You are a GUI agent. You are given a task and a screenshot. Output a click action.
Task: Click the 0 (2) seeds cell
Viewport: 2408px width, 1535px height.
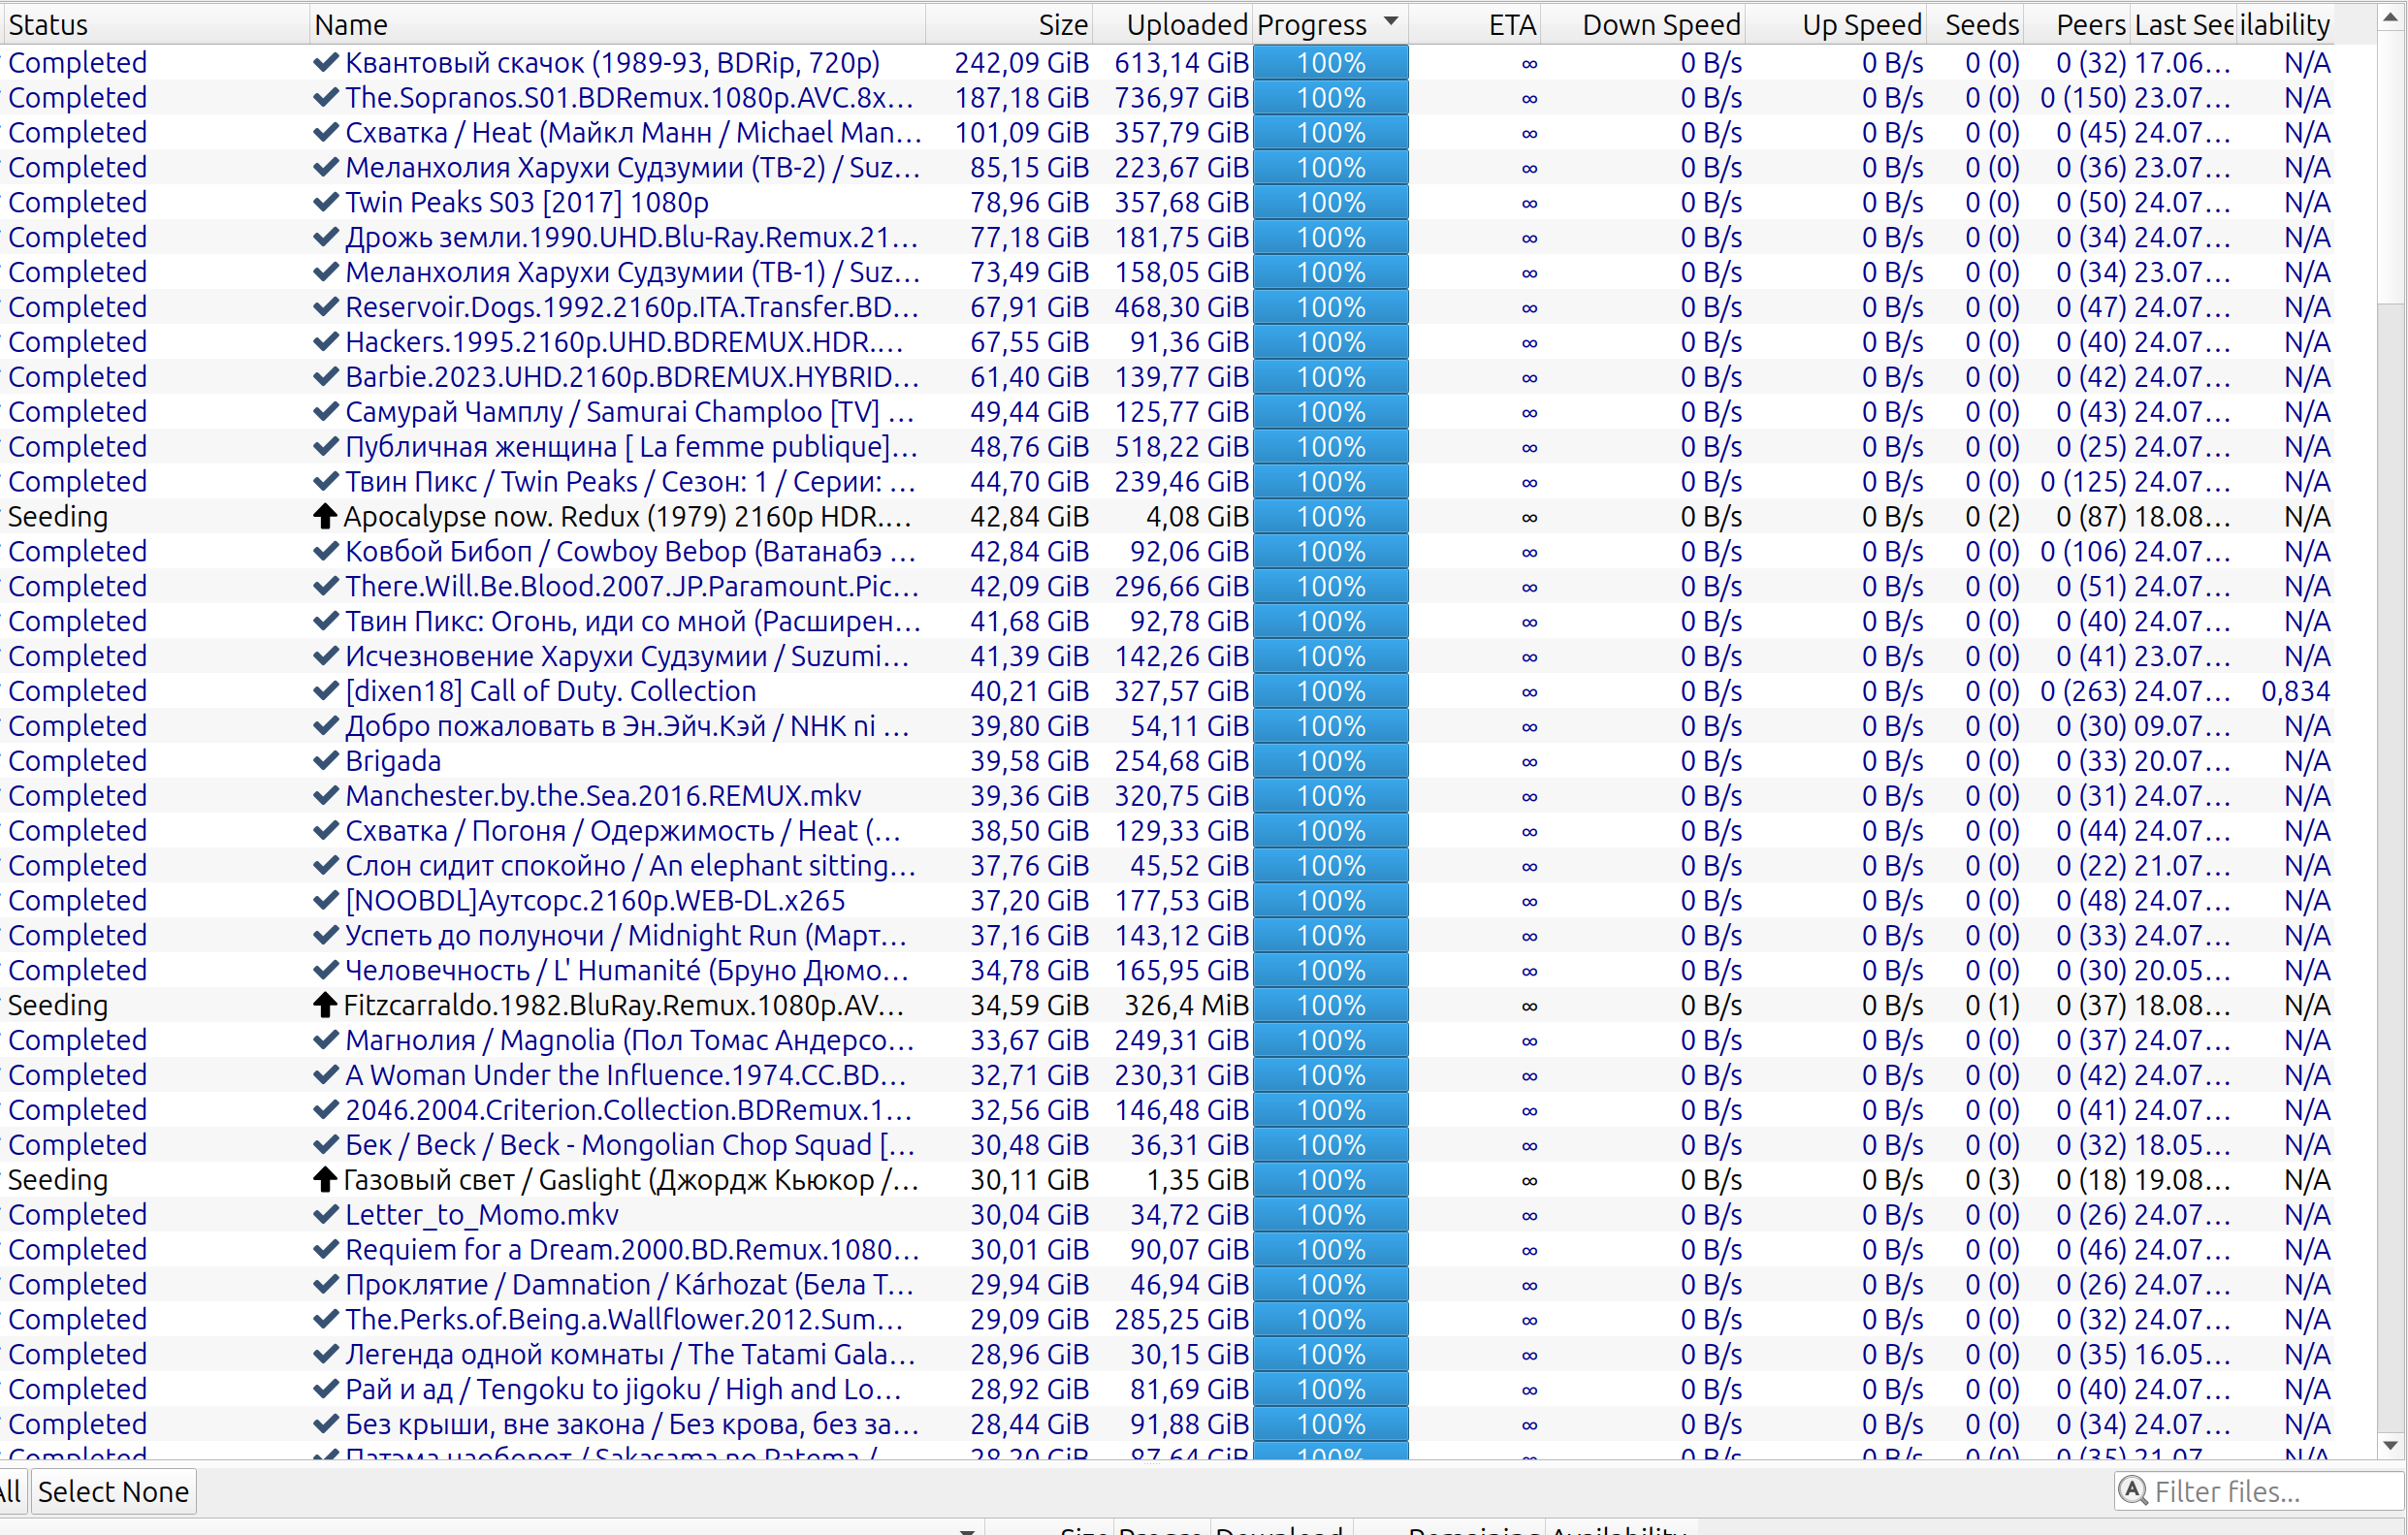1992,516
